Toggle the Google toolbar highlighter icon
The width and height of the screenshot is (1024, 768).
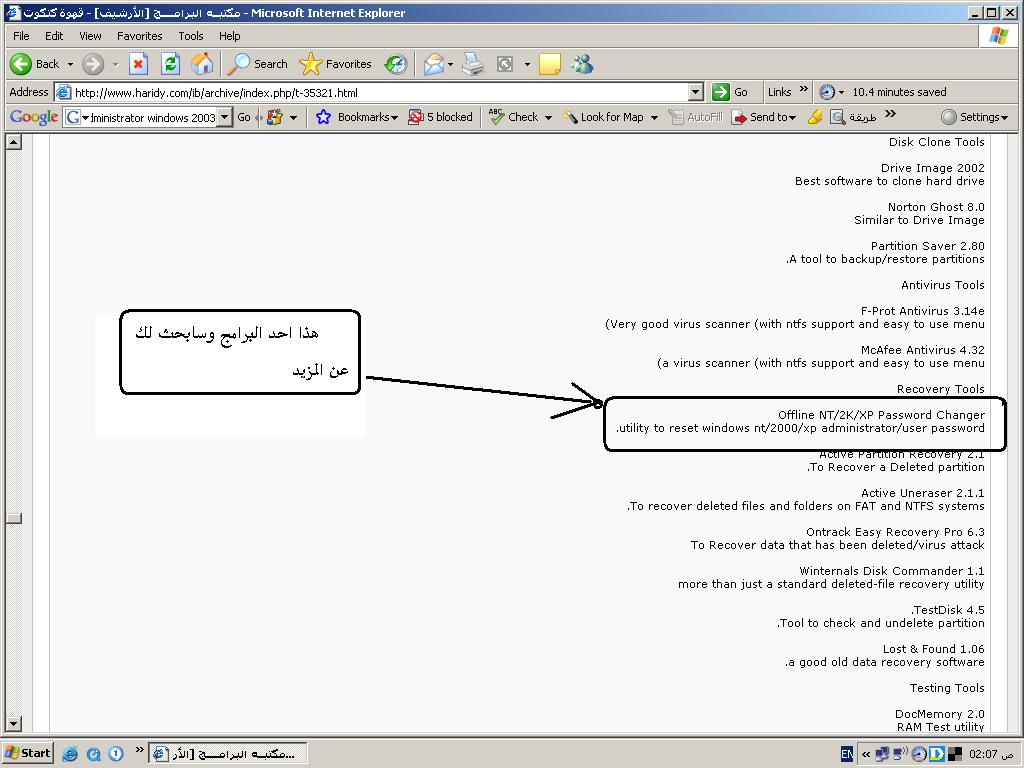pyautogui.click(x=815, y=117)
